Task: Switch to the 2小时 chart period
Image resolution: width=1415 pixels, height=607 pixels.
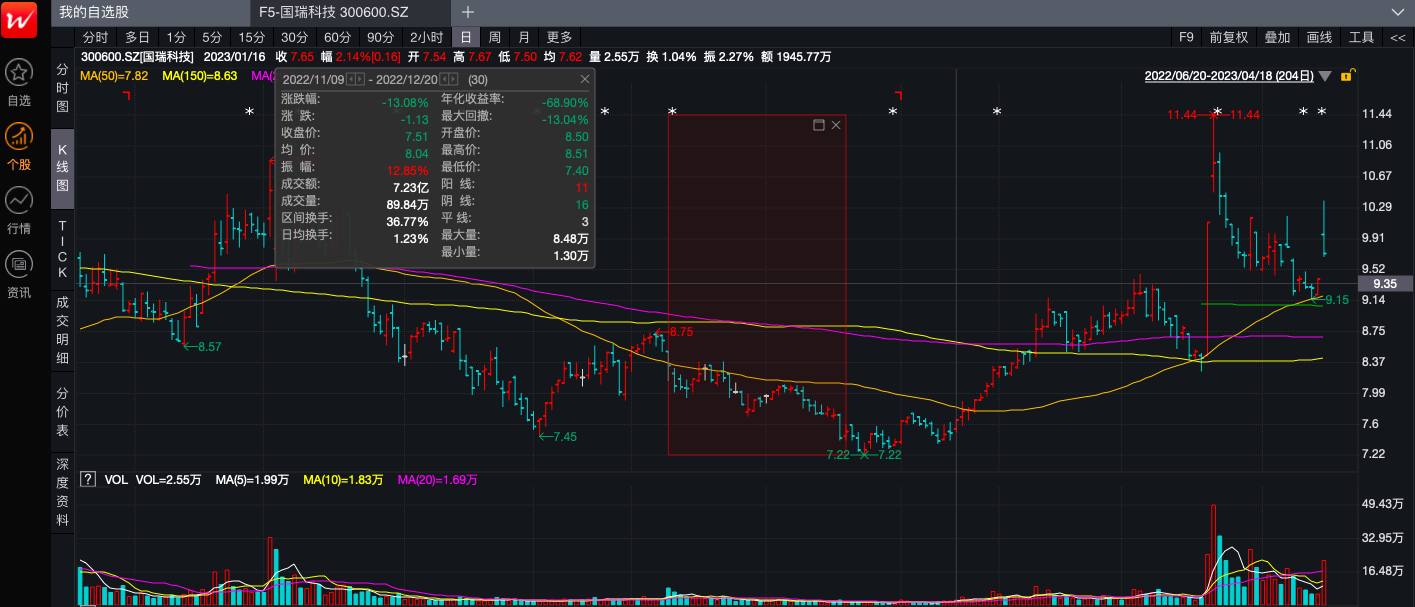Action: click(427, 37)
